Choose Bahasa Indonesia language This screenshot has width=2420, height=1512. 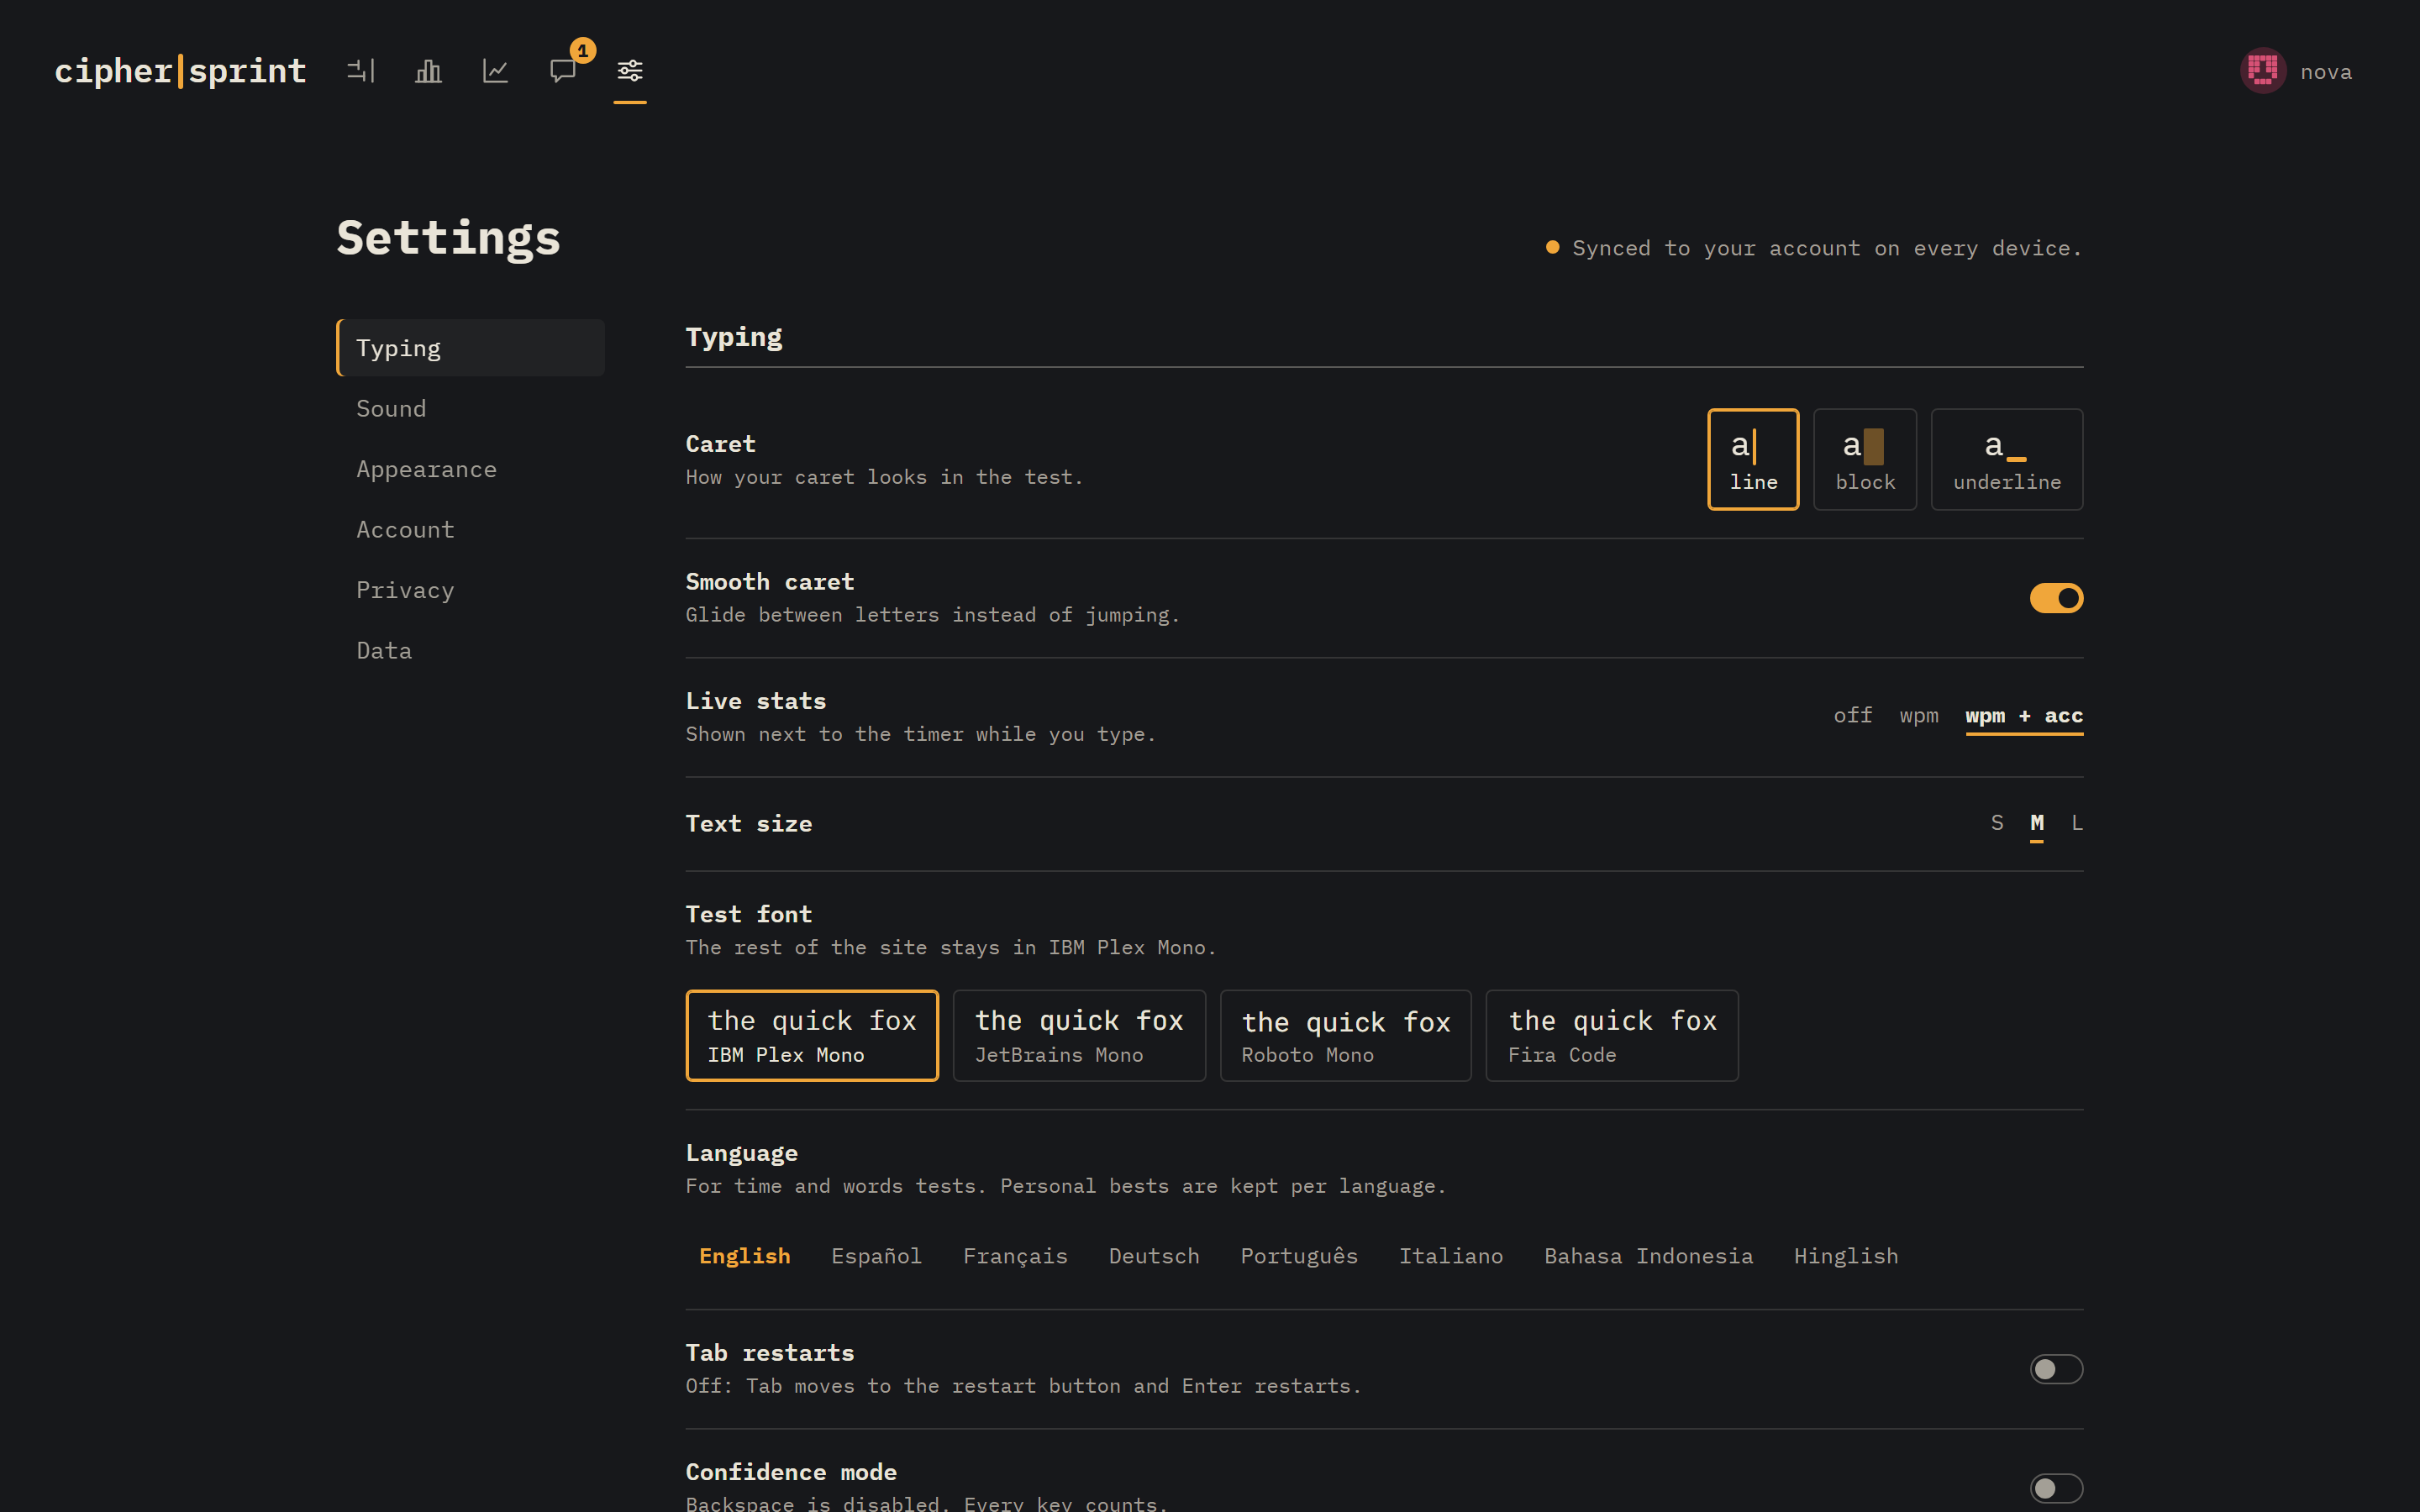click(1648, 1256)
